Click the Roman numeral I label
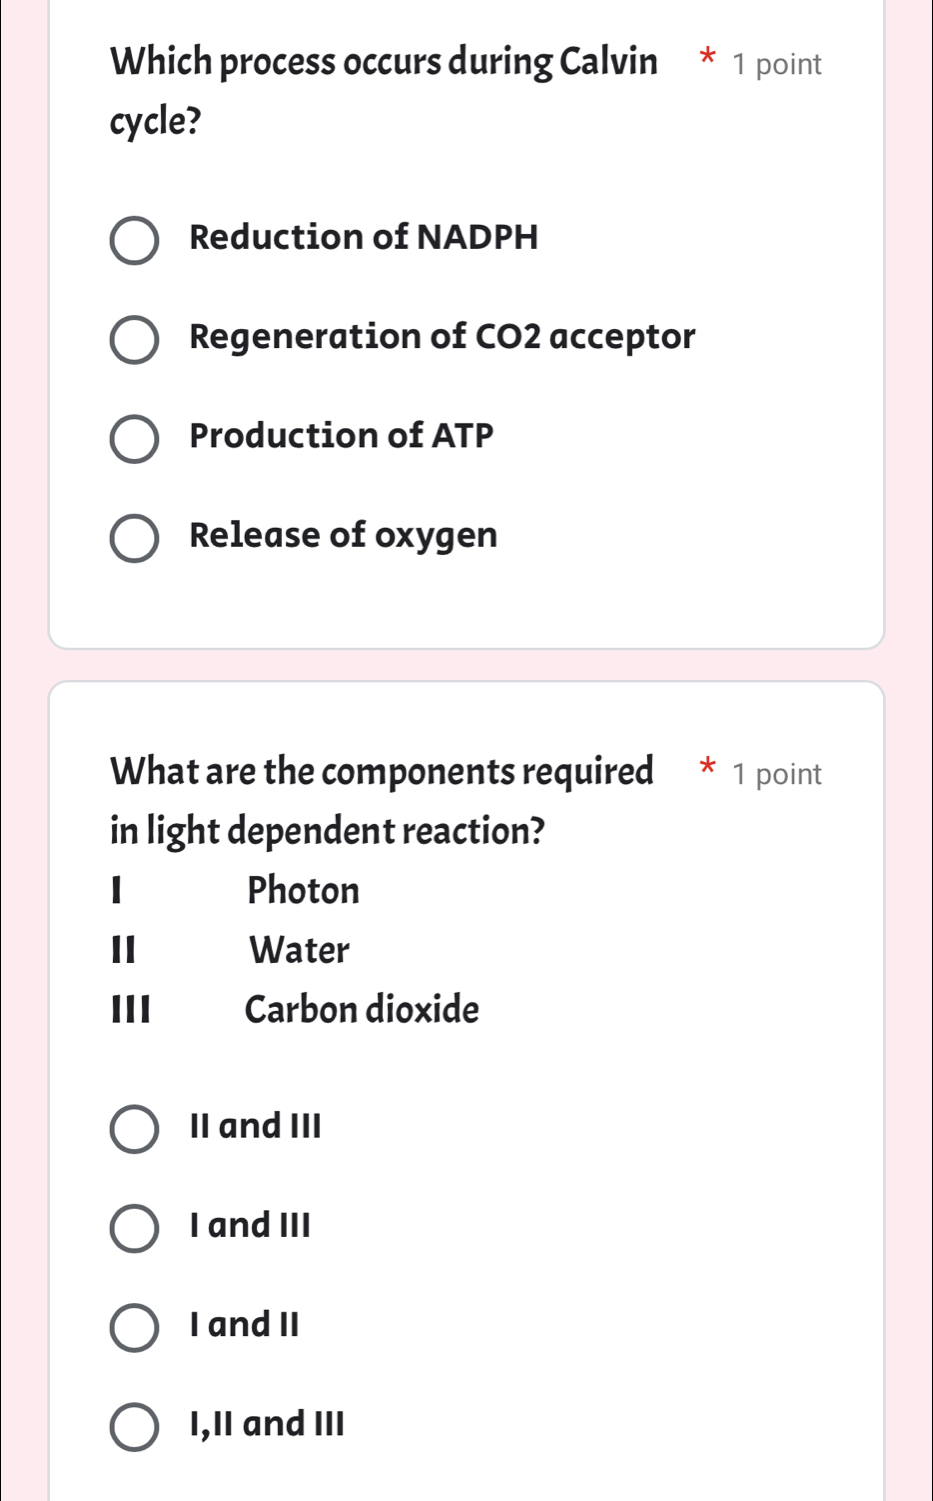Viewport: 933px width, 1501px height. click(116, 890)
